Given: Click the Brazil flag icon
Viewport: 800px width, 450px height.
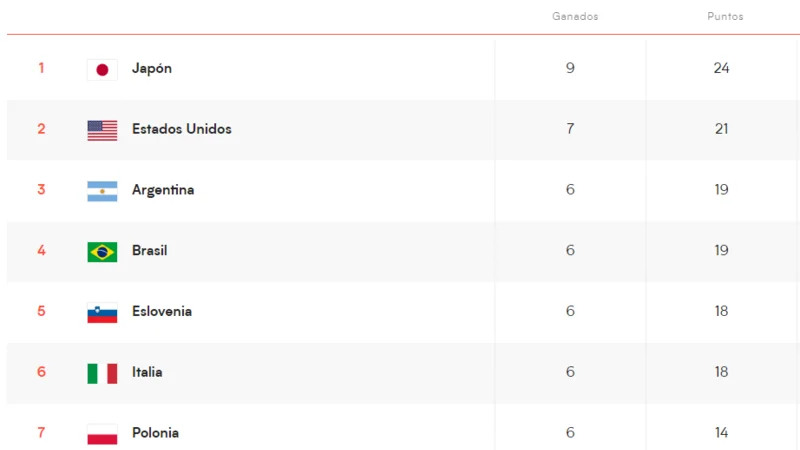Looking at the screenshot, I should click(102, 252).
